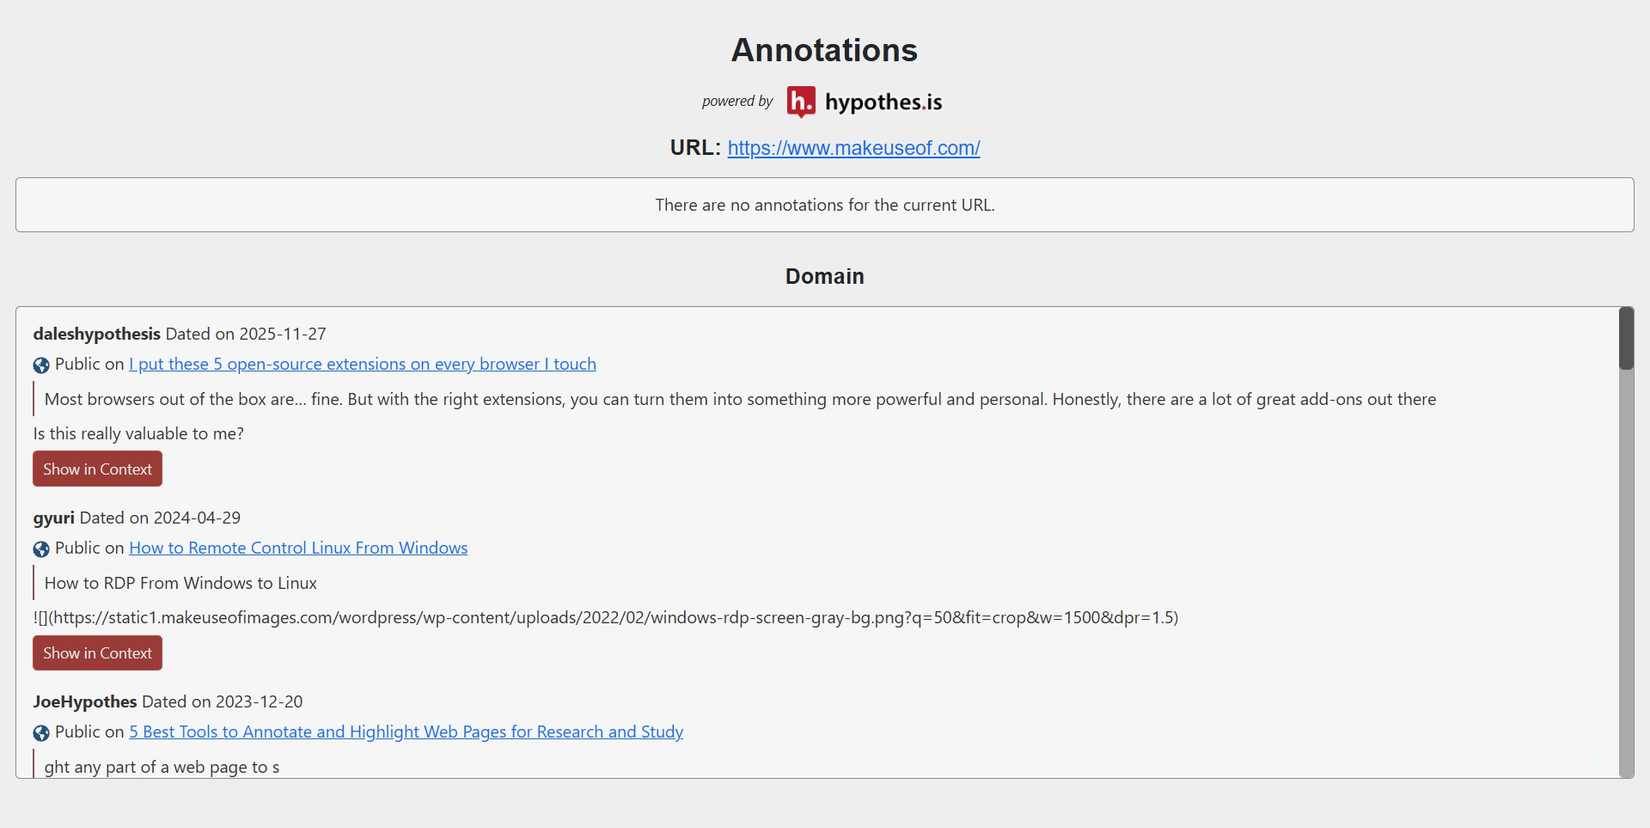Click 'Dated on 2025-11-27' text
Screen dimensions: 1650x828
click(x=246, y=334)
